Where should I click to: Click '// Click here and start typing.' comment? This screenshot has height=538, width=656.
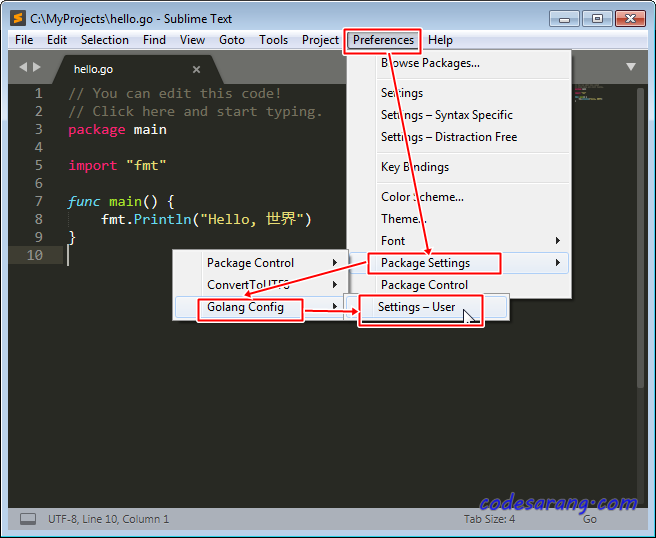pyautogui.click(x=195, y=111)
